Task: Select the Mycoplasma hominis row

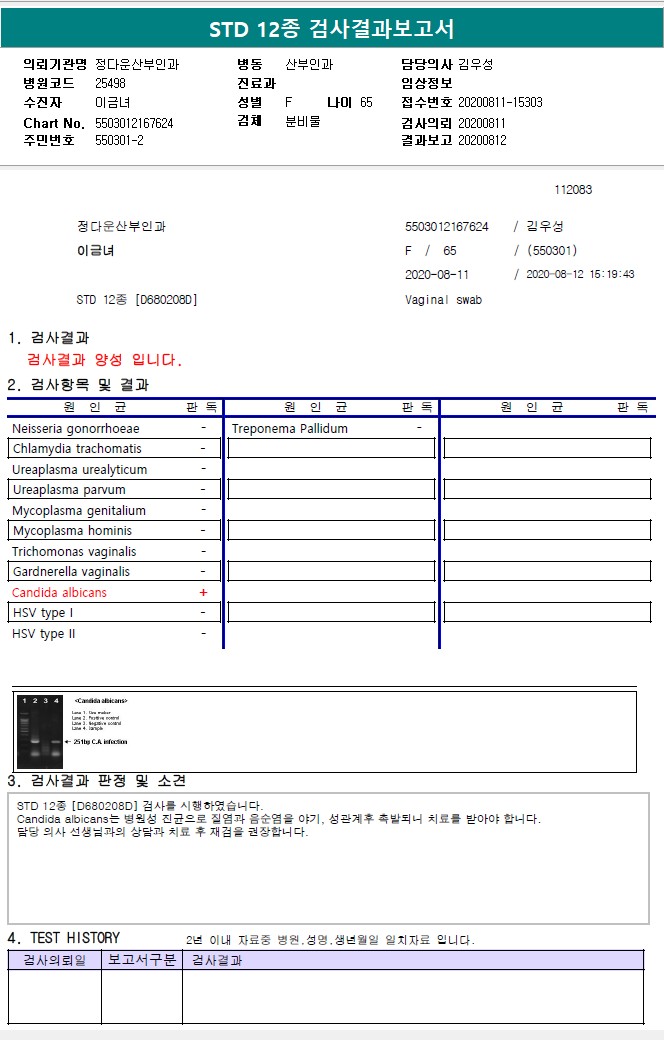Action: tap(114, 530)
